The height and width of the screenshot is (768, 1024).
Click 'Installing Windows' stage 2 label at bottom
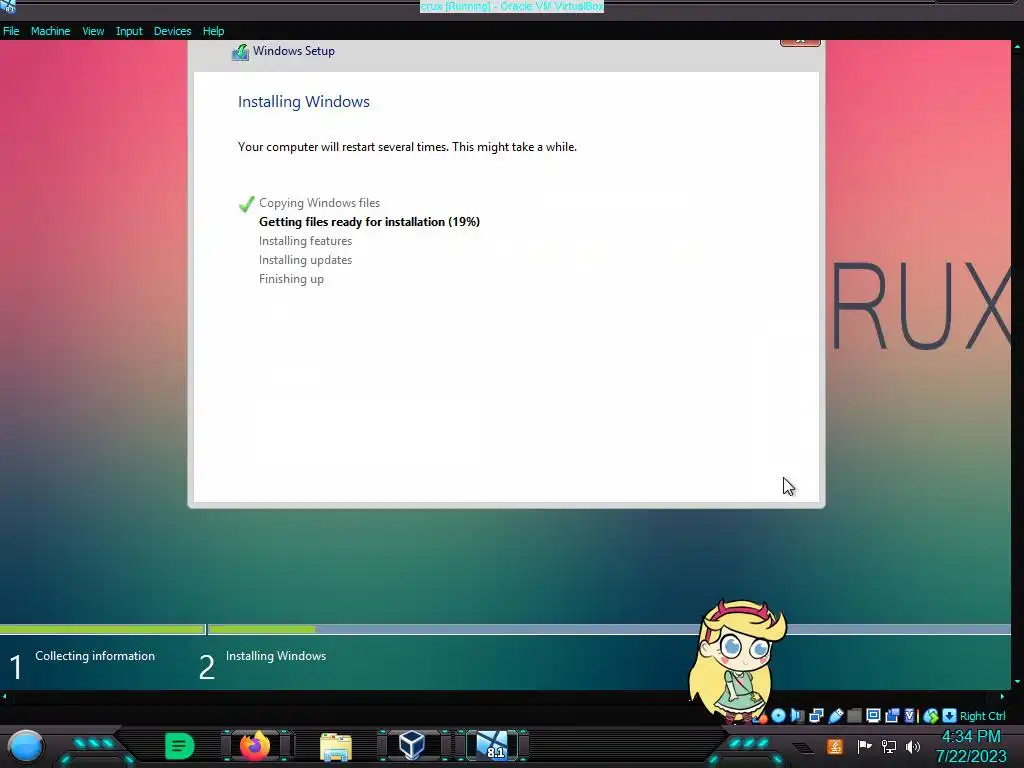[x=276, y=656]
